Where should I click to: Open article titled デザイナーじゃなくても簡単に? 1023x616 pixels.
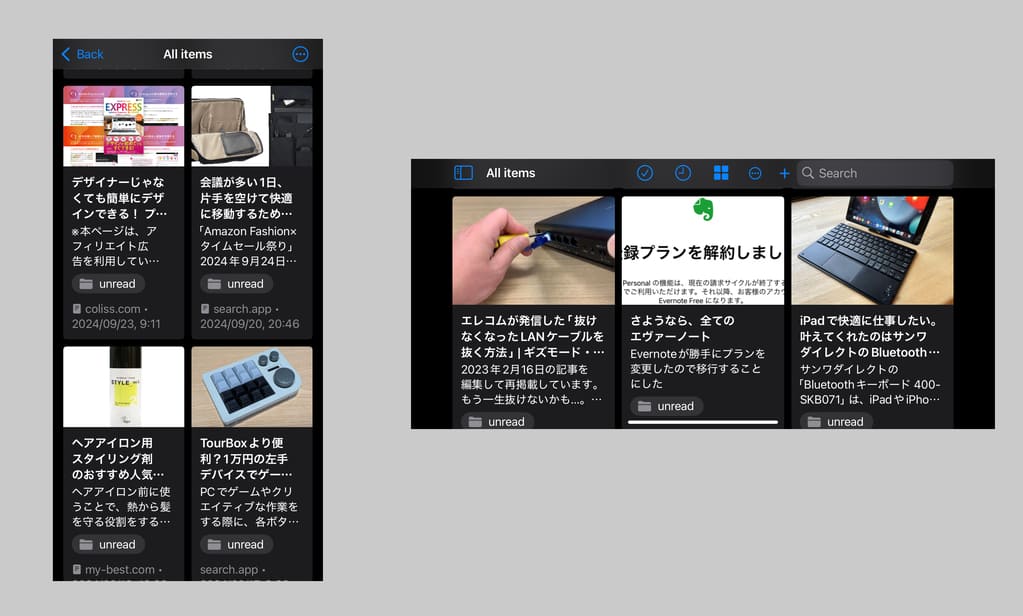click(119, 198)
